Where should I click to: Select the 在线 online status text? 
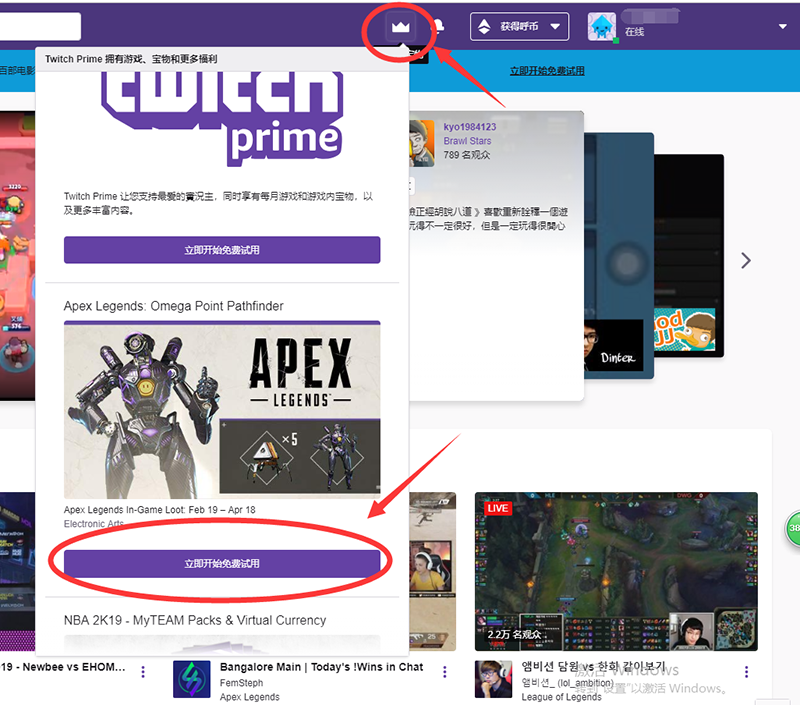(634, 32)
